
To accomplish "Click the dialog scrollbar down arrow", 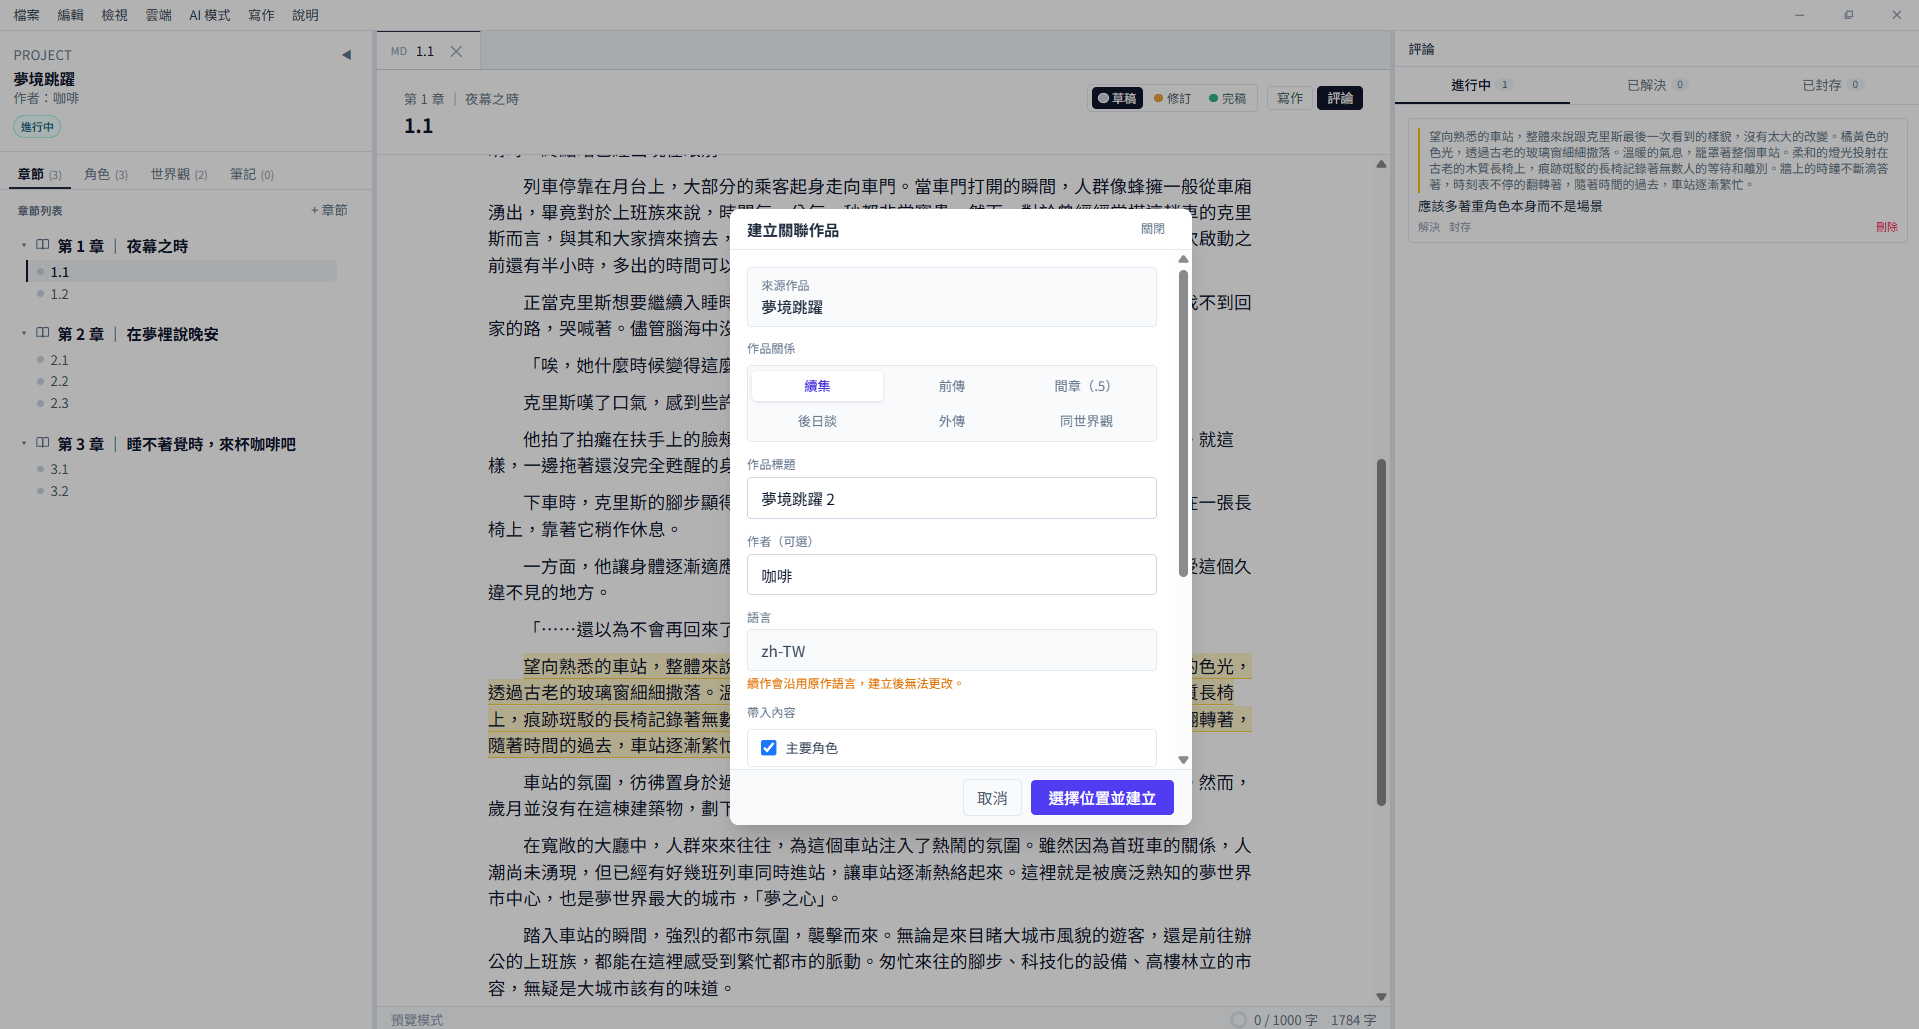I will coord(1183,760).
